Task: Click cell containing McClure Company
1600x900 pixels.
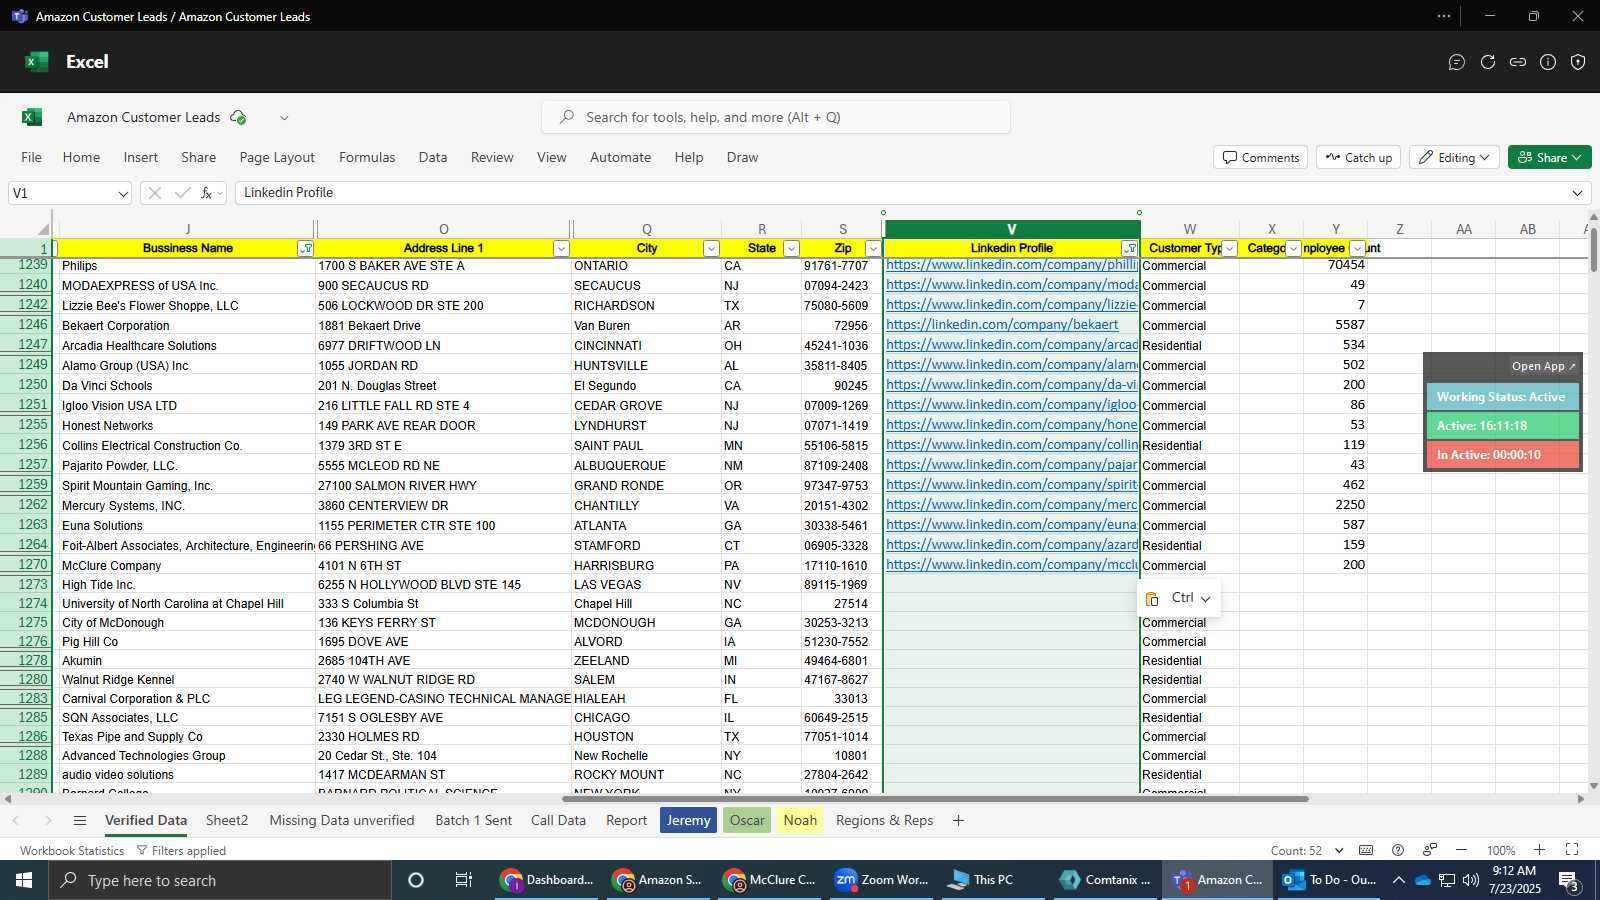Action: pyautogui.click(x=186, y=565)
